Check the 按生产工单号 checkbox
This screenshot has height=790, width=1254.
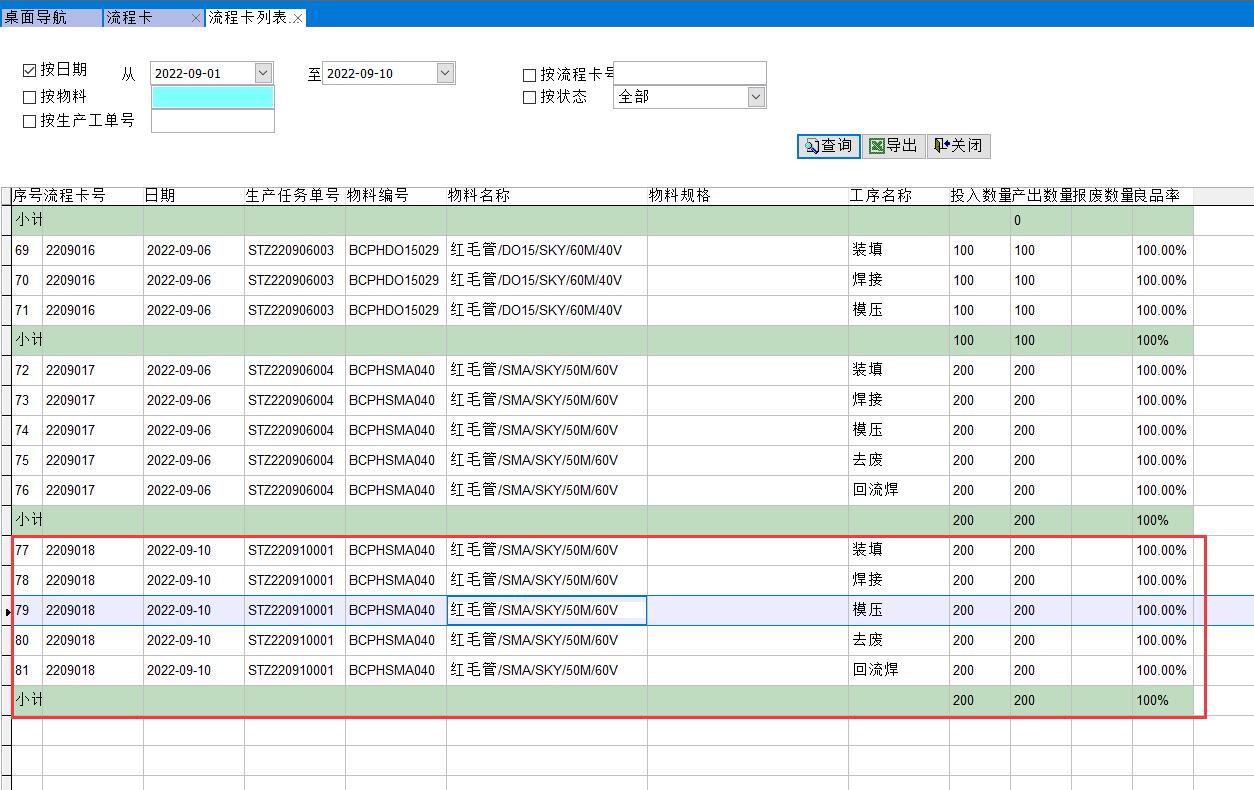click(x=29, y=121)
